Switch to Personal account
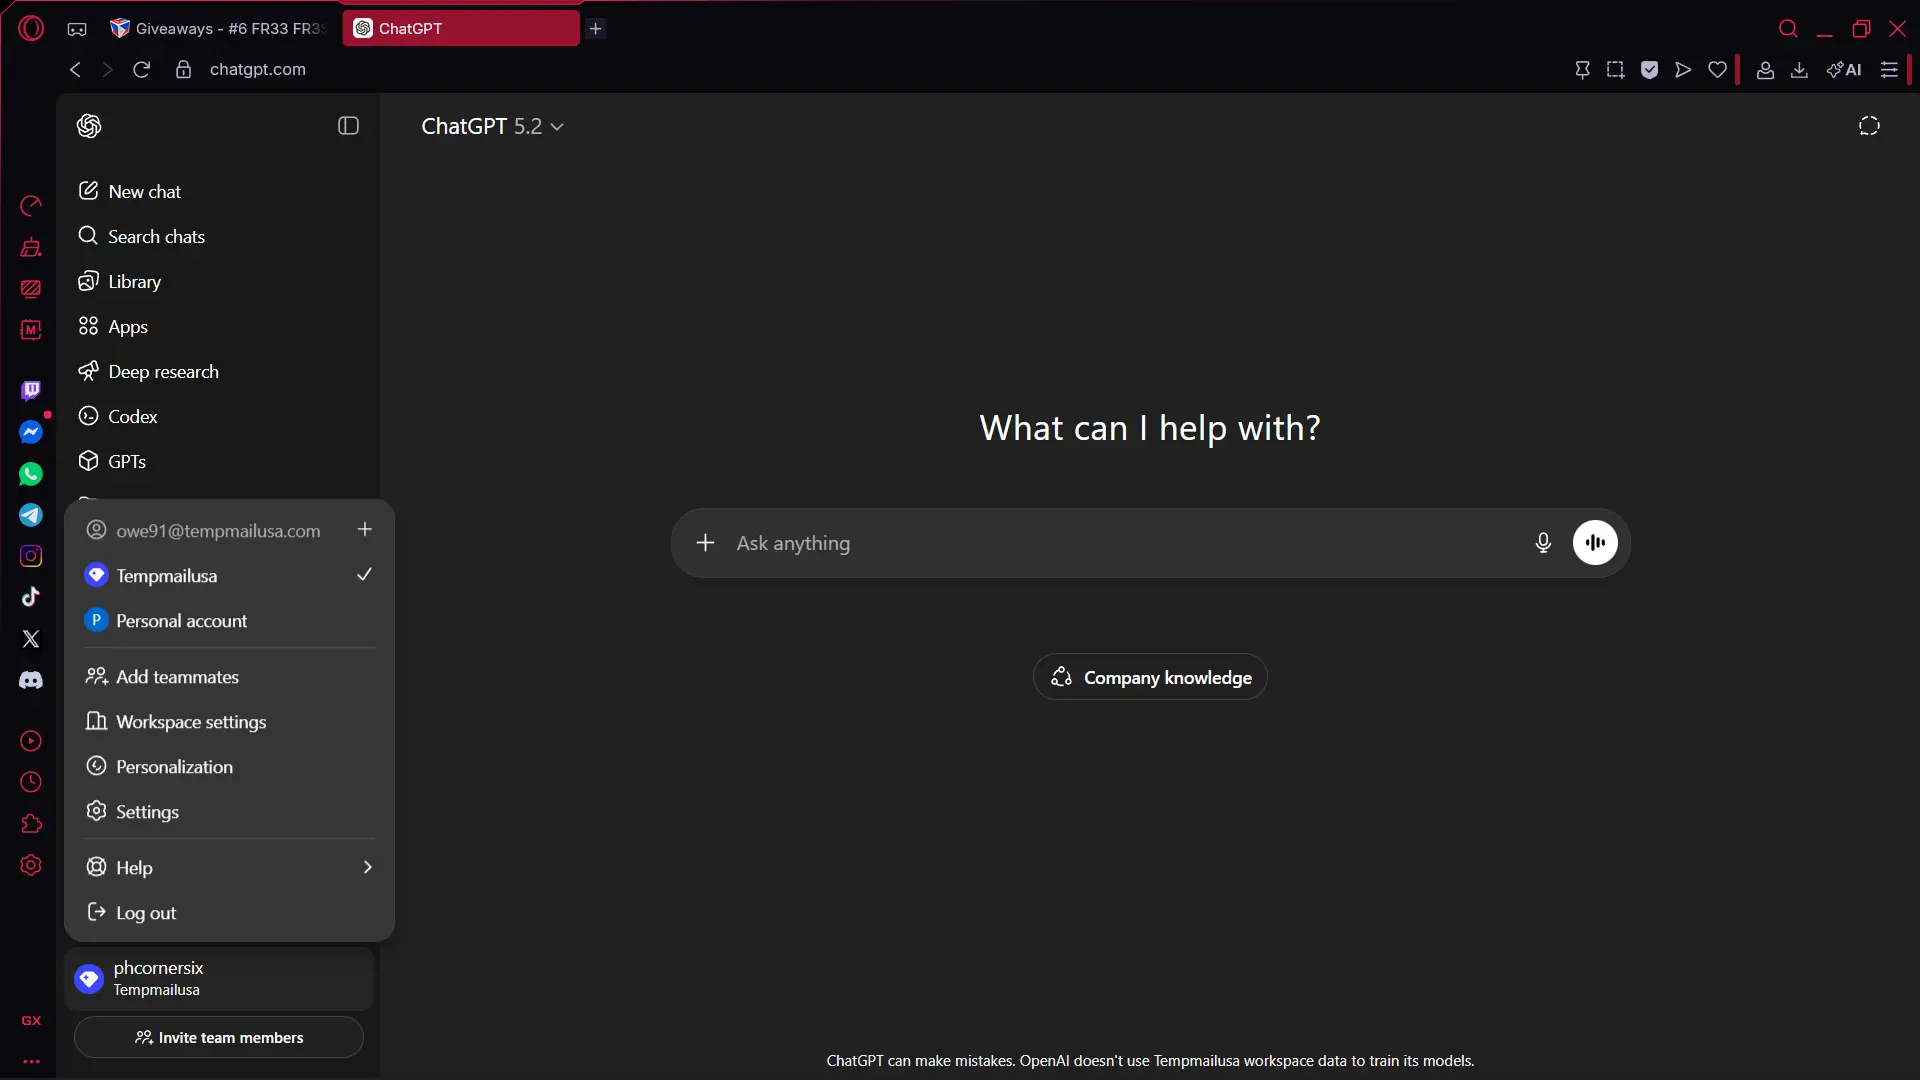The image size is (1920, 1080). click(x=229, y=620)
